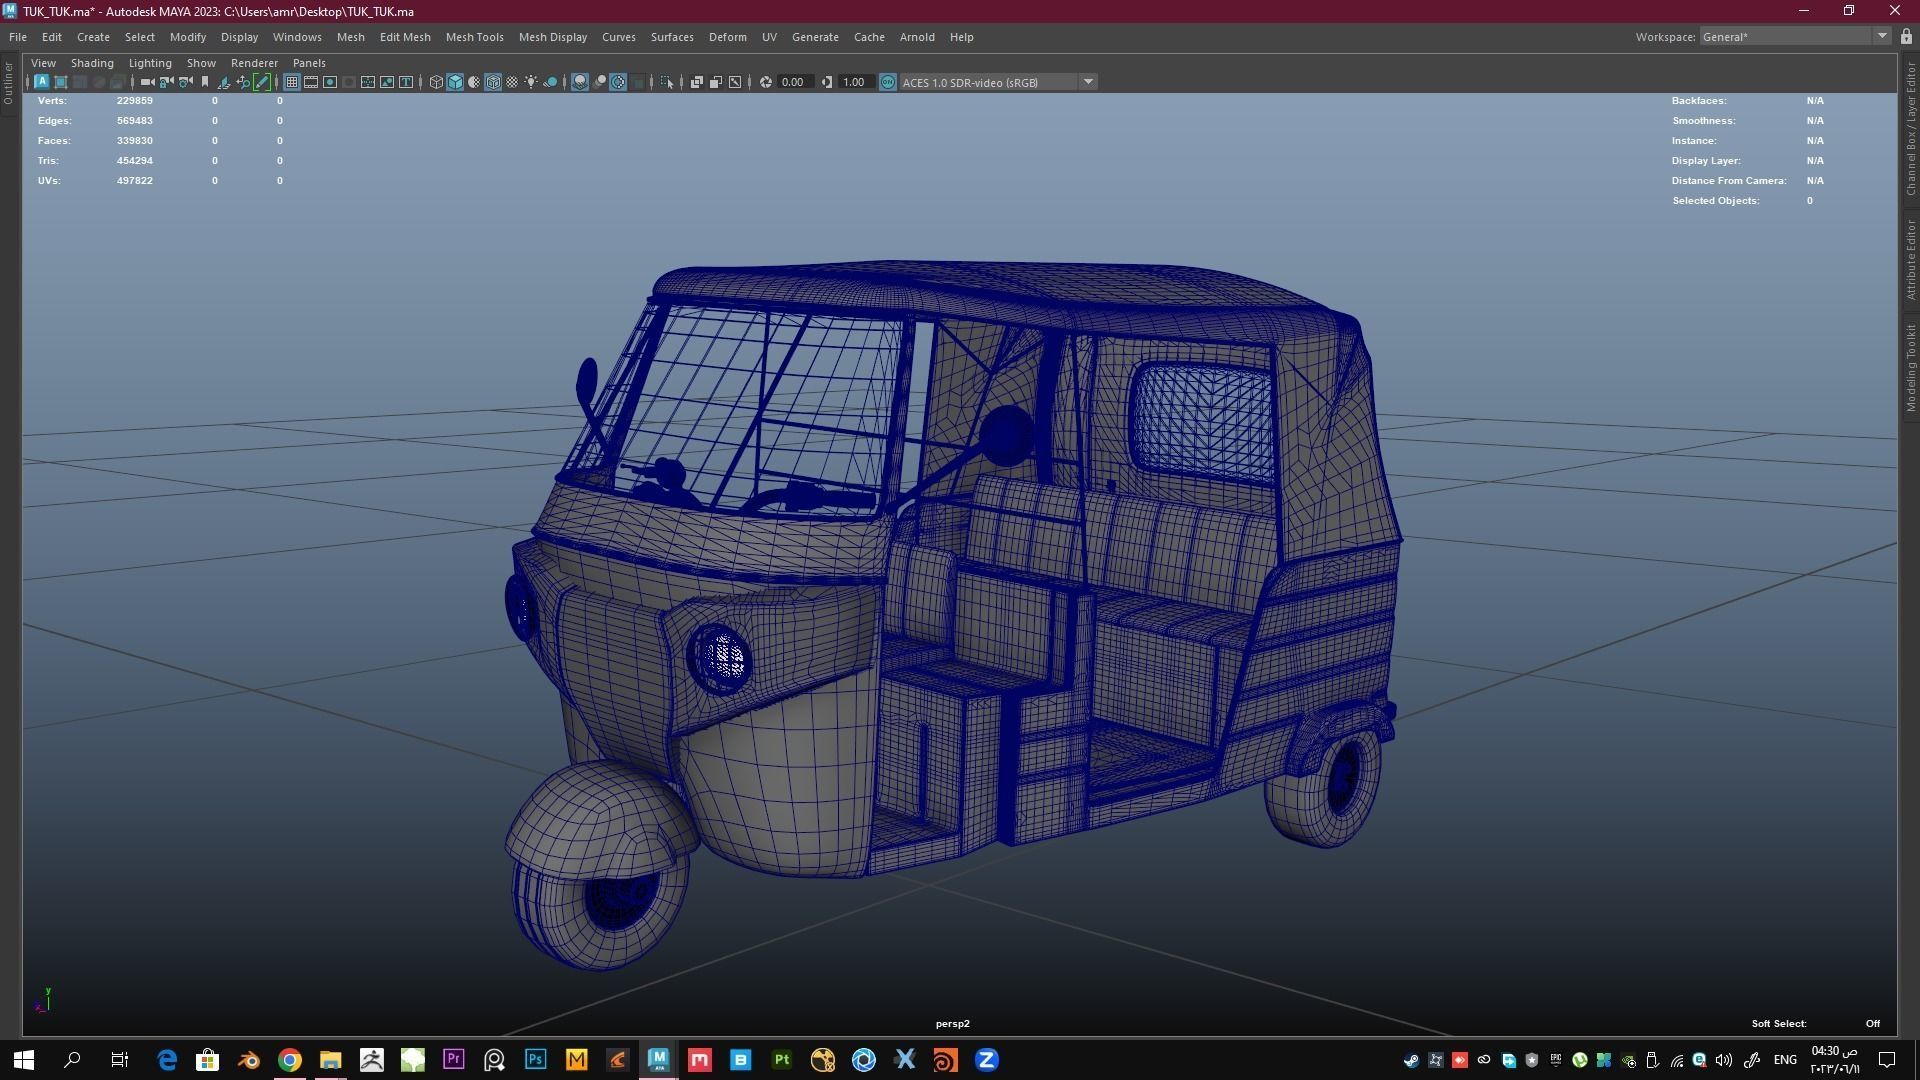Click the Exposure reset icon
Screen dimensions: 1920x1080
click(x=766, y=82)
